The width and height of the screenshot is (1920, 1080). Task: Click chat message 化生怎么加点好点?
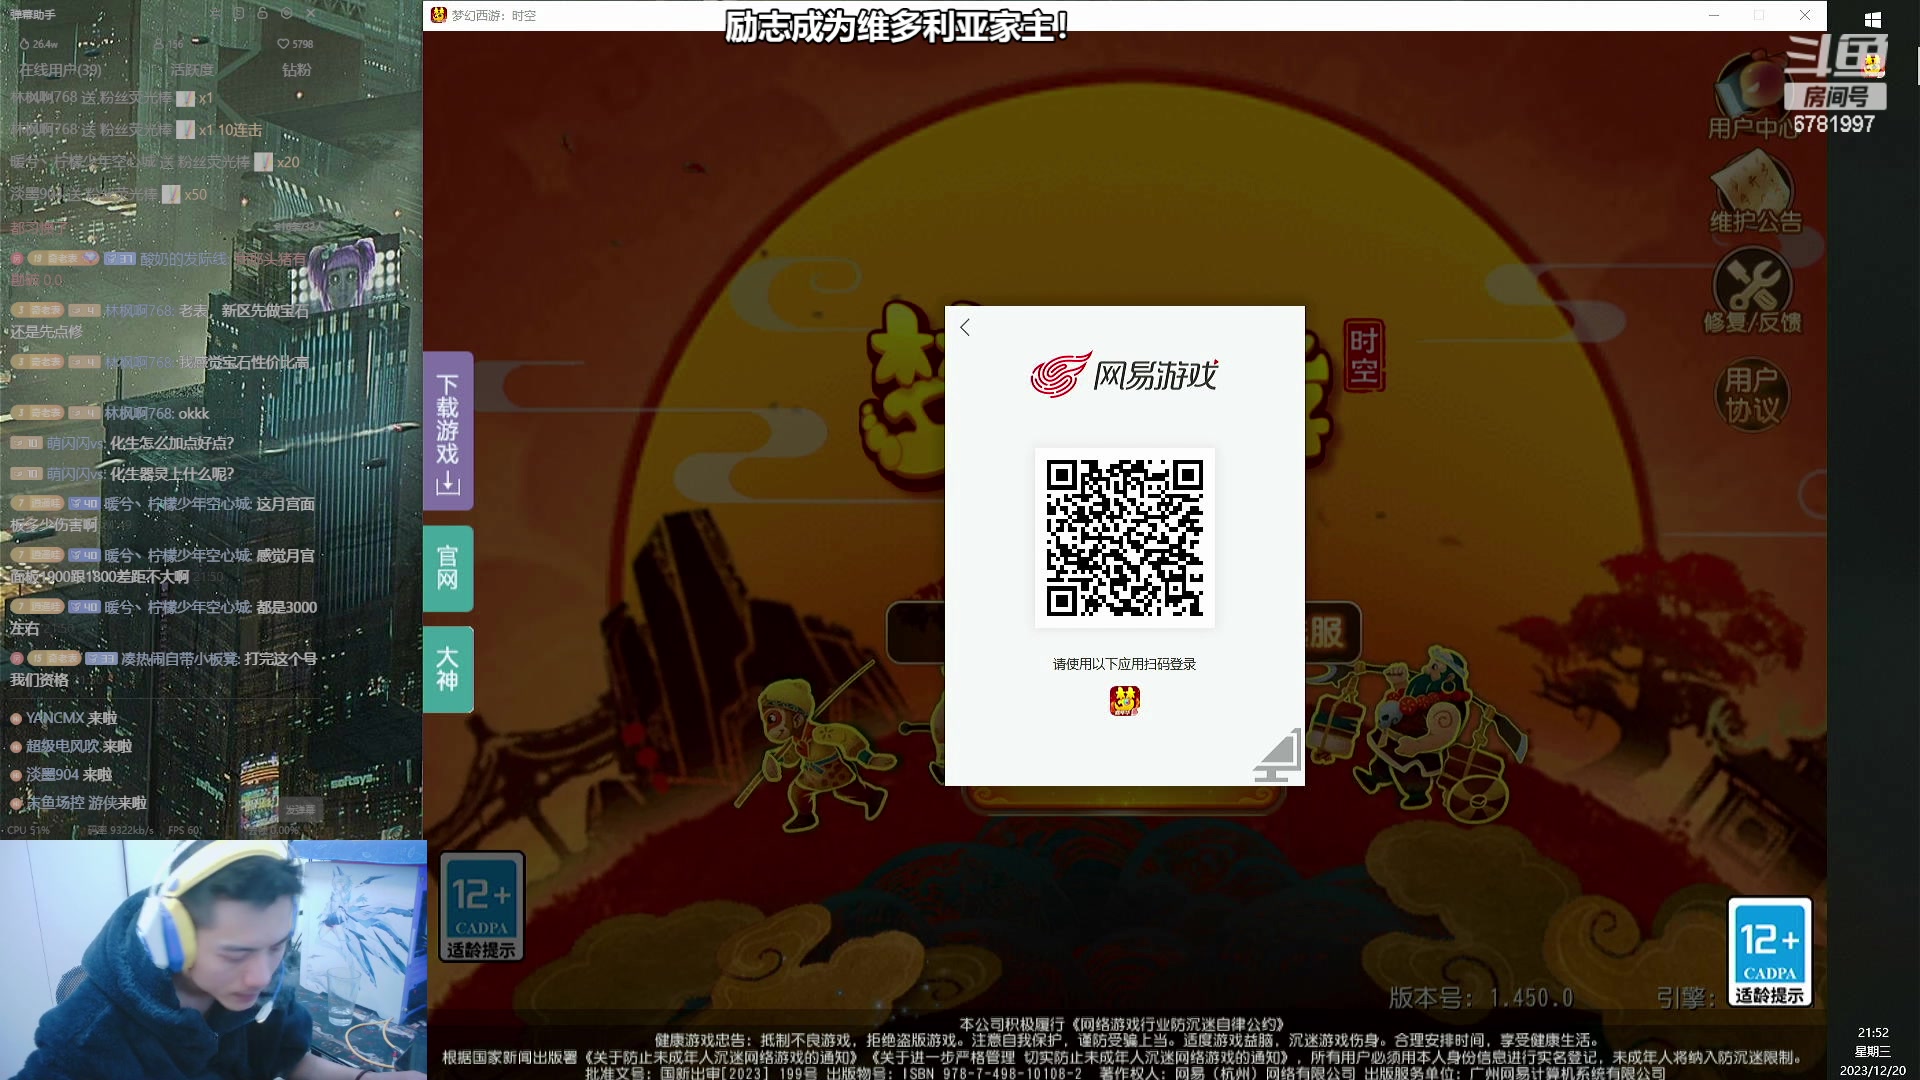122,443
